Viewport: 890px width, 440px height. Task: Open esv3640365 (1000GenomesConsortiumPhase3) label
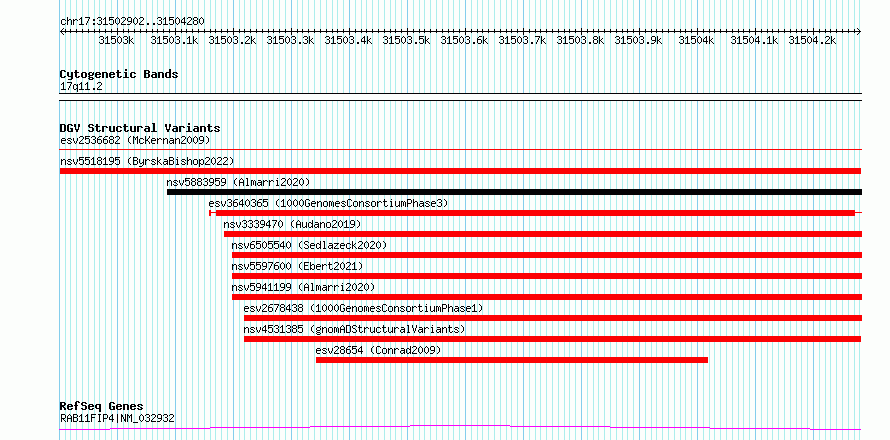[x=328, y=203]
